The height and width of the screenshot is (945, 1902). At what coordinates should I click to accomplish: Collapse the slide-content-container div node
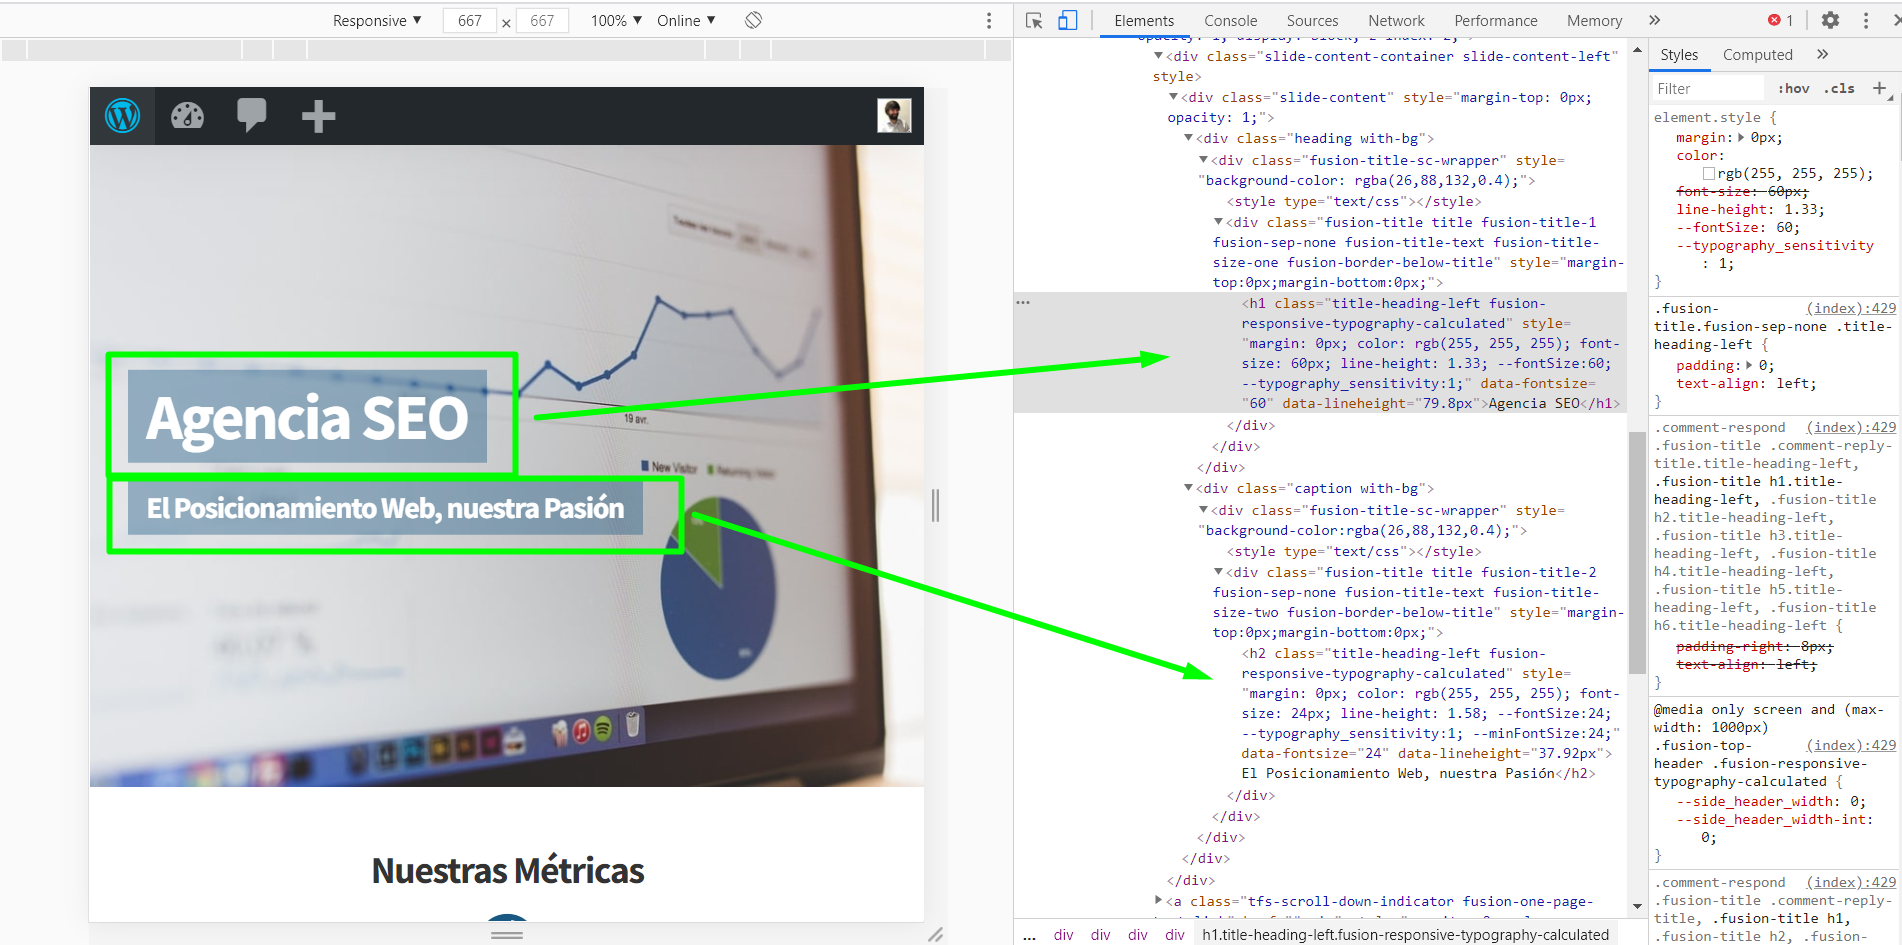click(1158, 56)
